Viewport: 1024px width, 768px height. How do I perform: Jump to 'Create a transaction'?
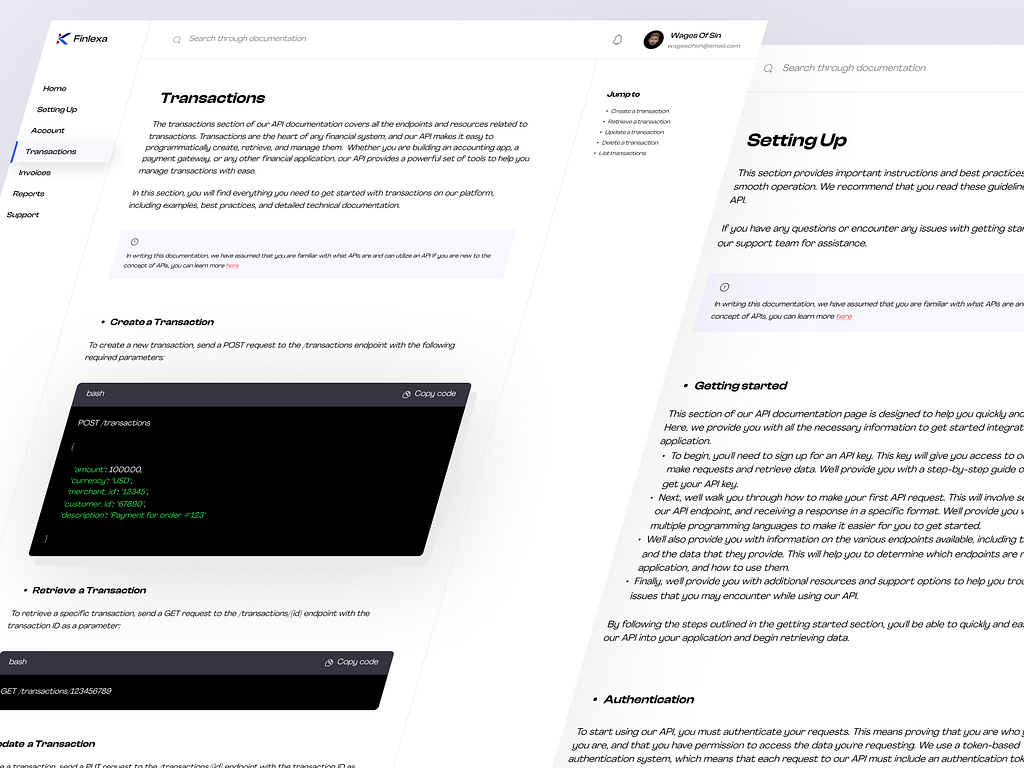click(x=639, y=110)
